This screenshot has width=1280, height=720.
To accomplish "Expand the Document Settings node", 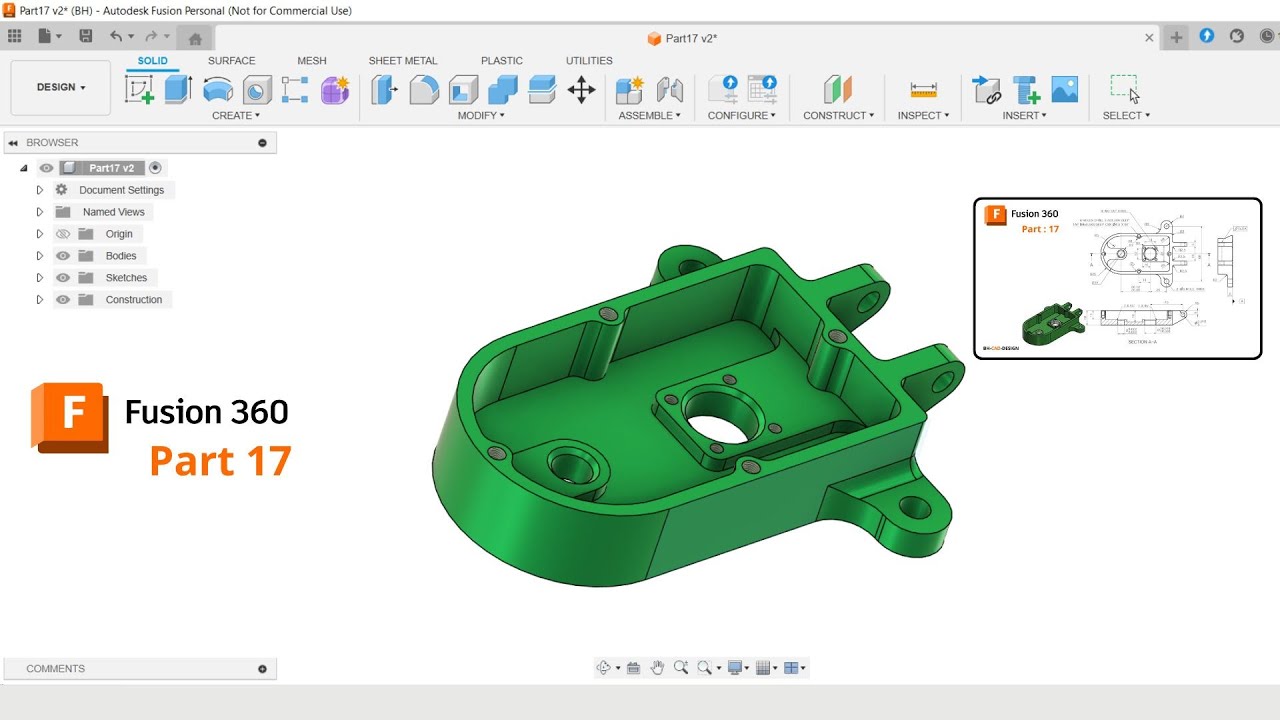I will 40,190.
